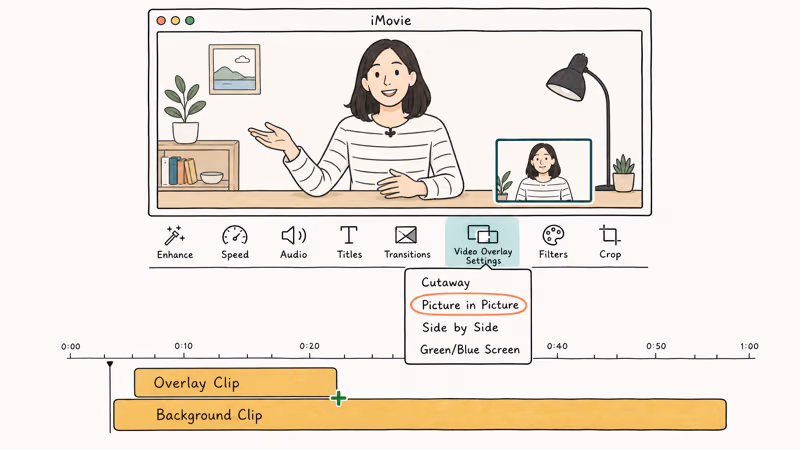The height and width of the screenshot is (450, 800).
Task: Open the Filters palette icon
Action: coord(553,235)
